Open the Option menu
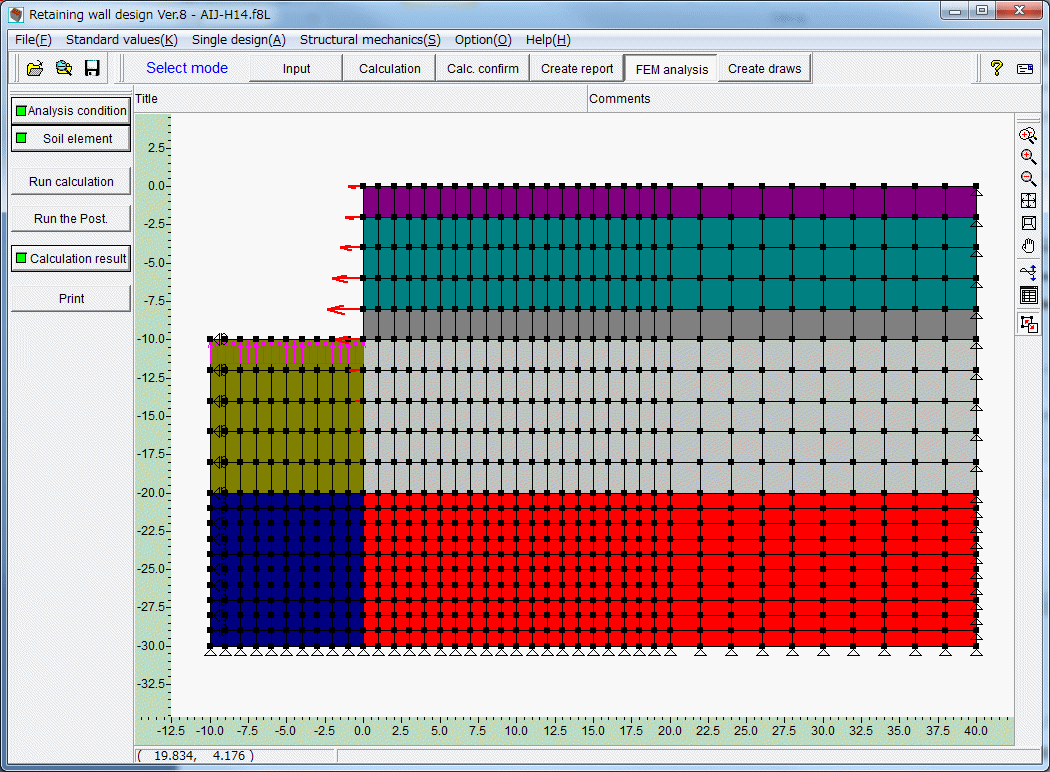Viewport: 1050px width, 772px height. 483,40
